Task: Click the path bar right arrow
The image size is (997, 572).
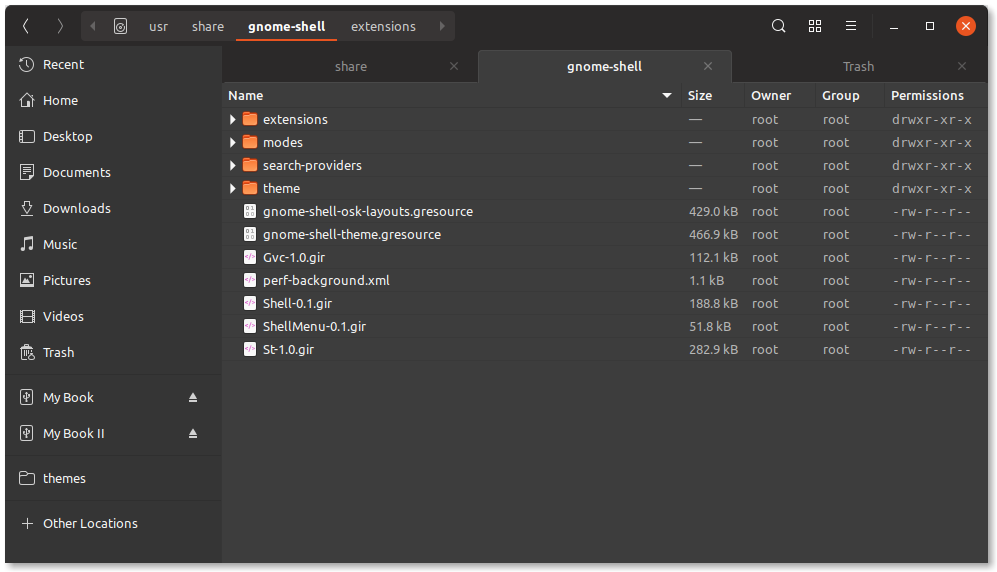Action: (442, 26)
